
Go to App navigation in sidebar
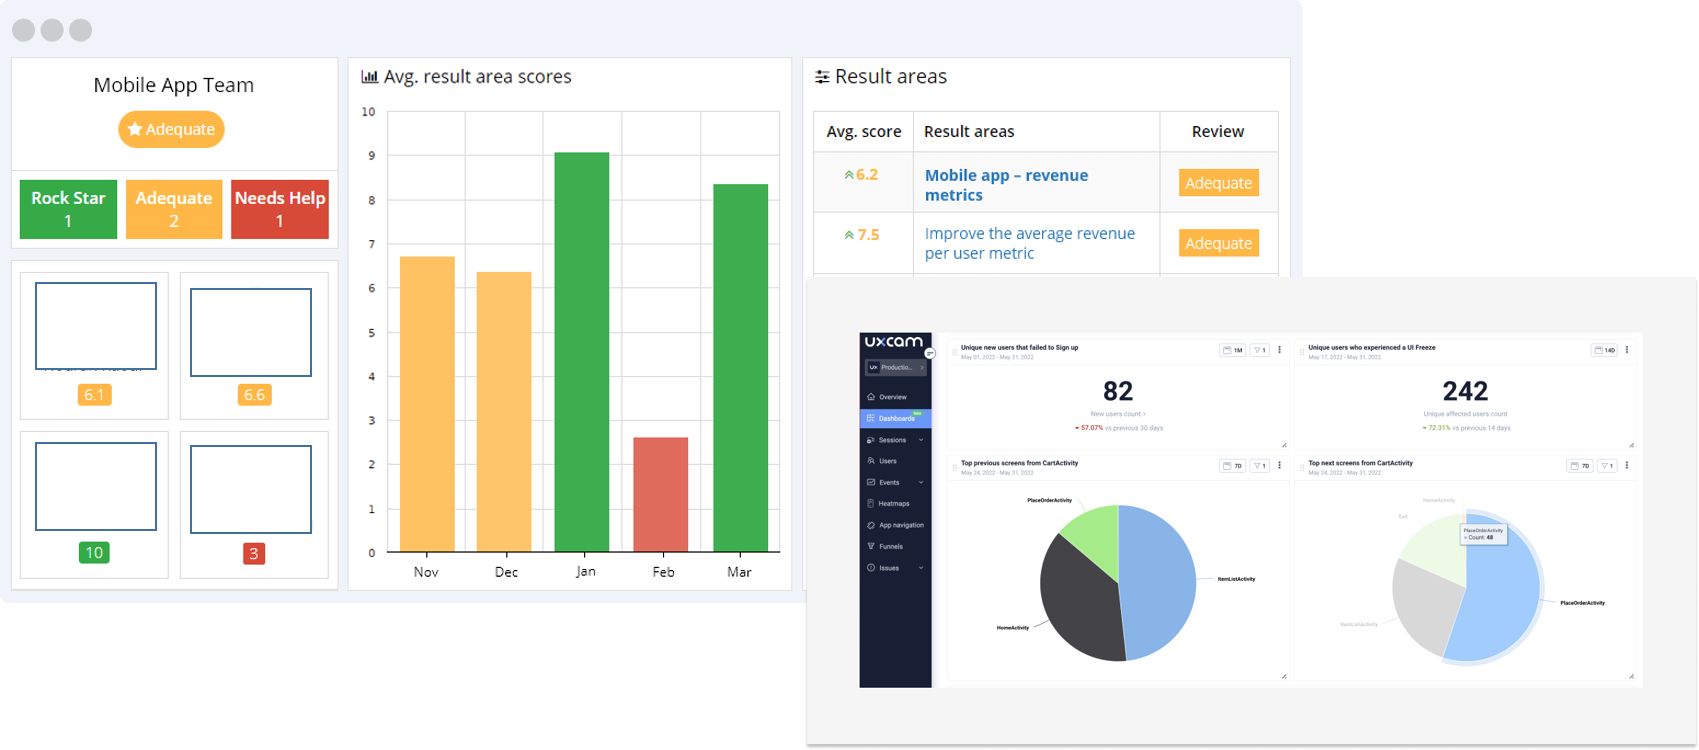(900, 525)
